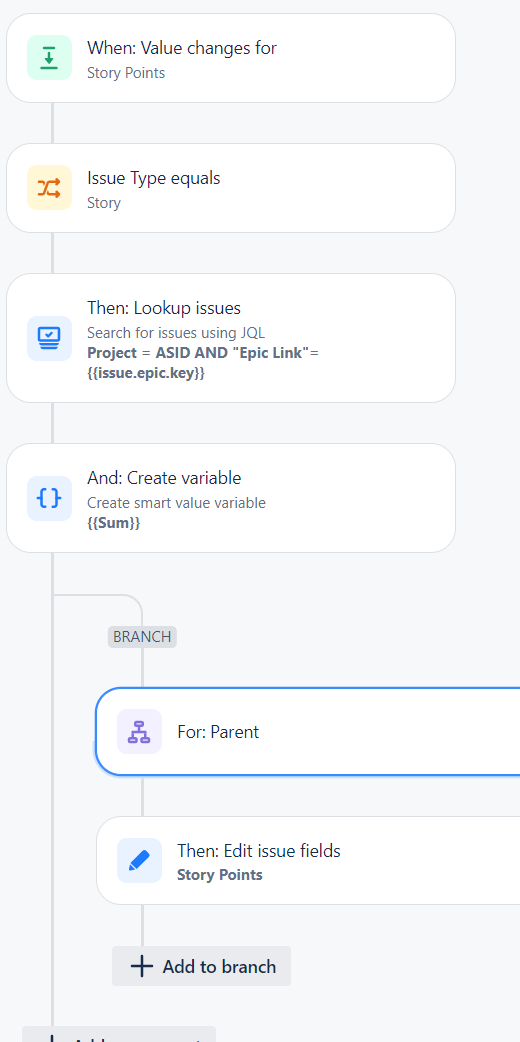The image size is (520, 1042).
Task: Click the JQL query text with Epic Link
Action: [203, 363]
